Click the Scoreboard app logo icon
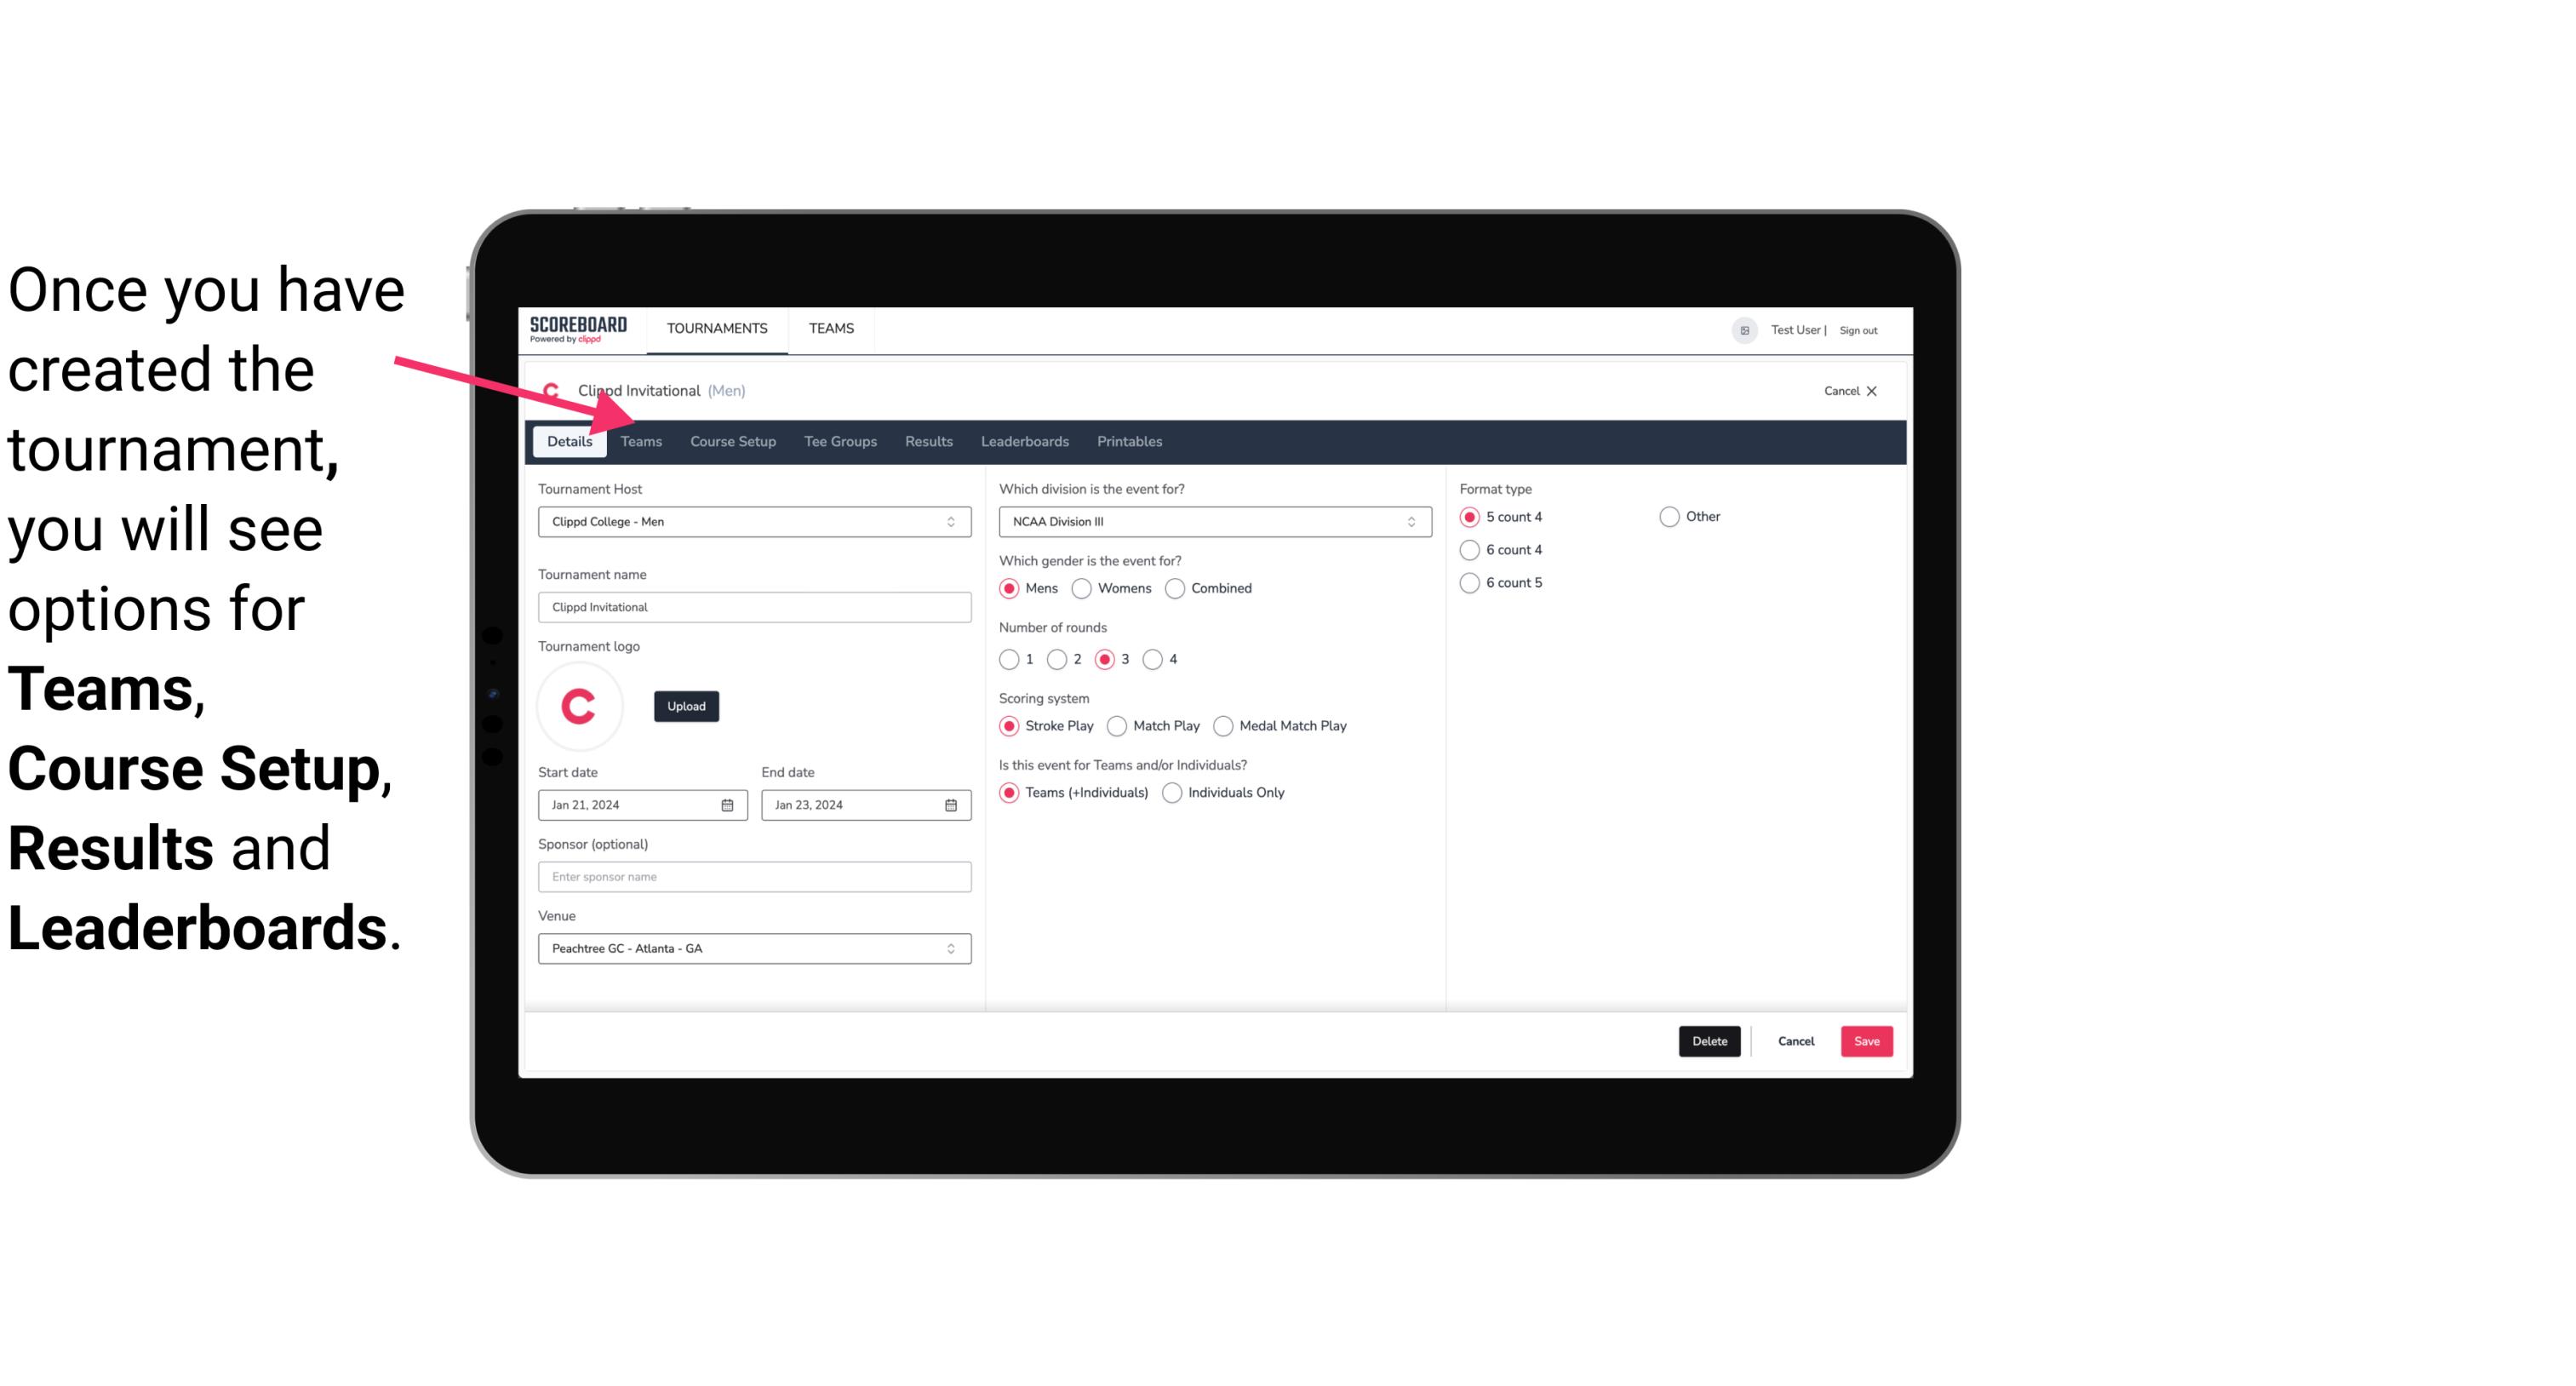Screen dimensions: 2576x1386 tap(578, 328)
